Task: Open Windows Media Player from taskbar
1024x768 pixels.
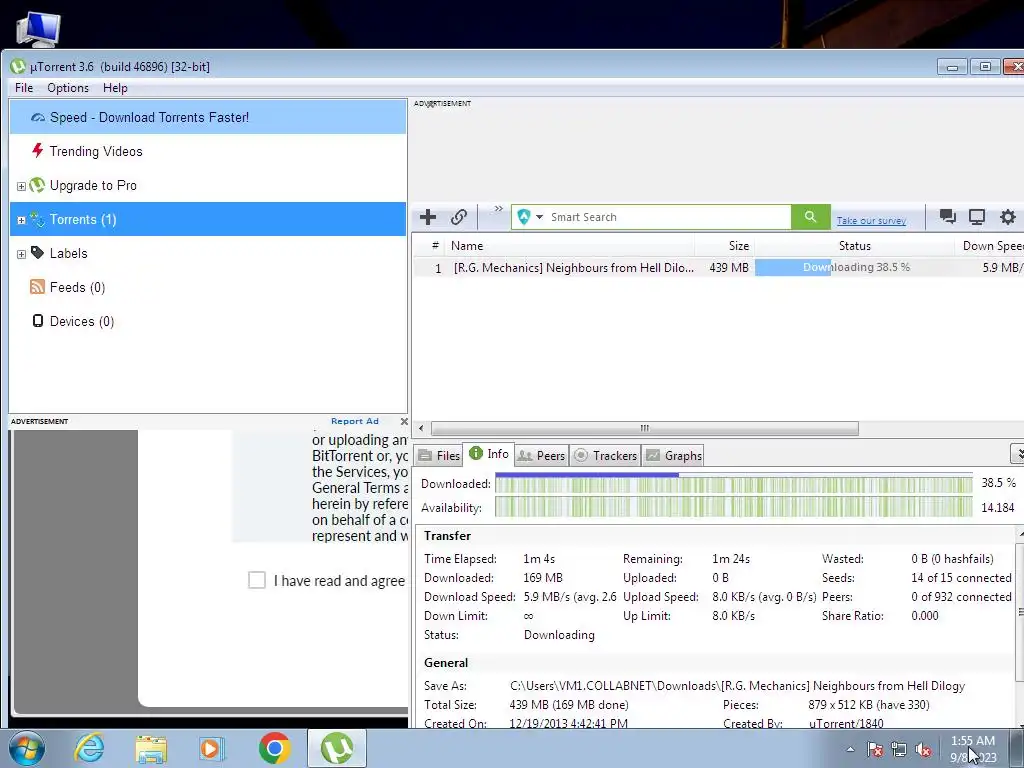Action: [212, 748]
